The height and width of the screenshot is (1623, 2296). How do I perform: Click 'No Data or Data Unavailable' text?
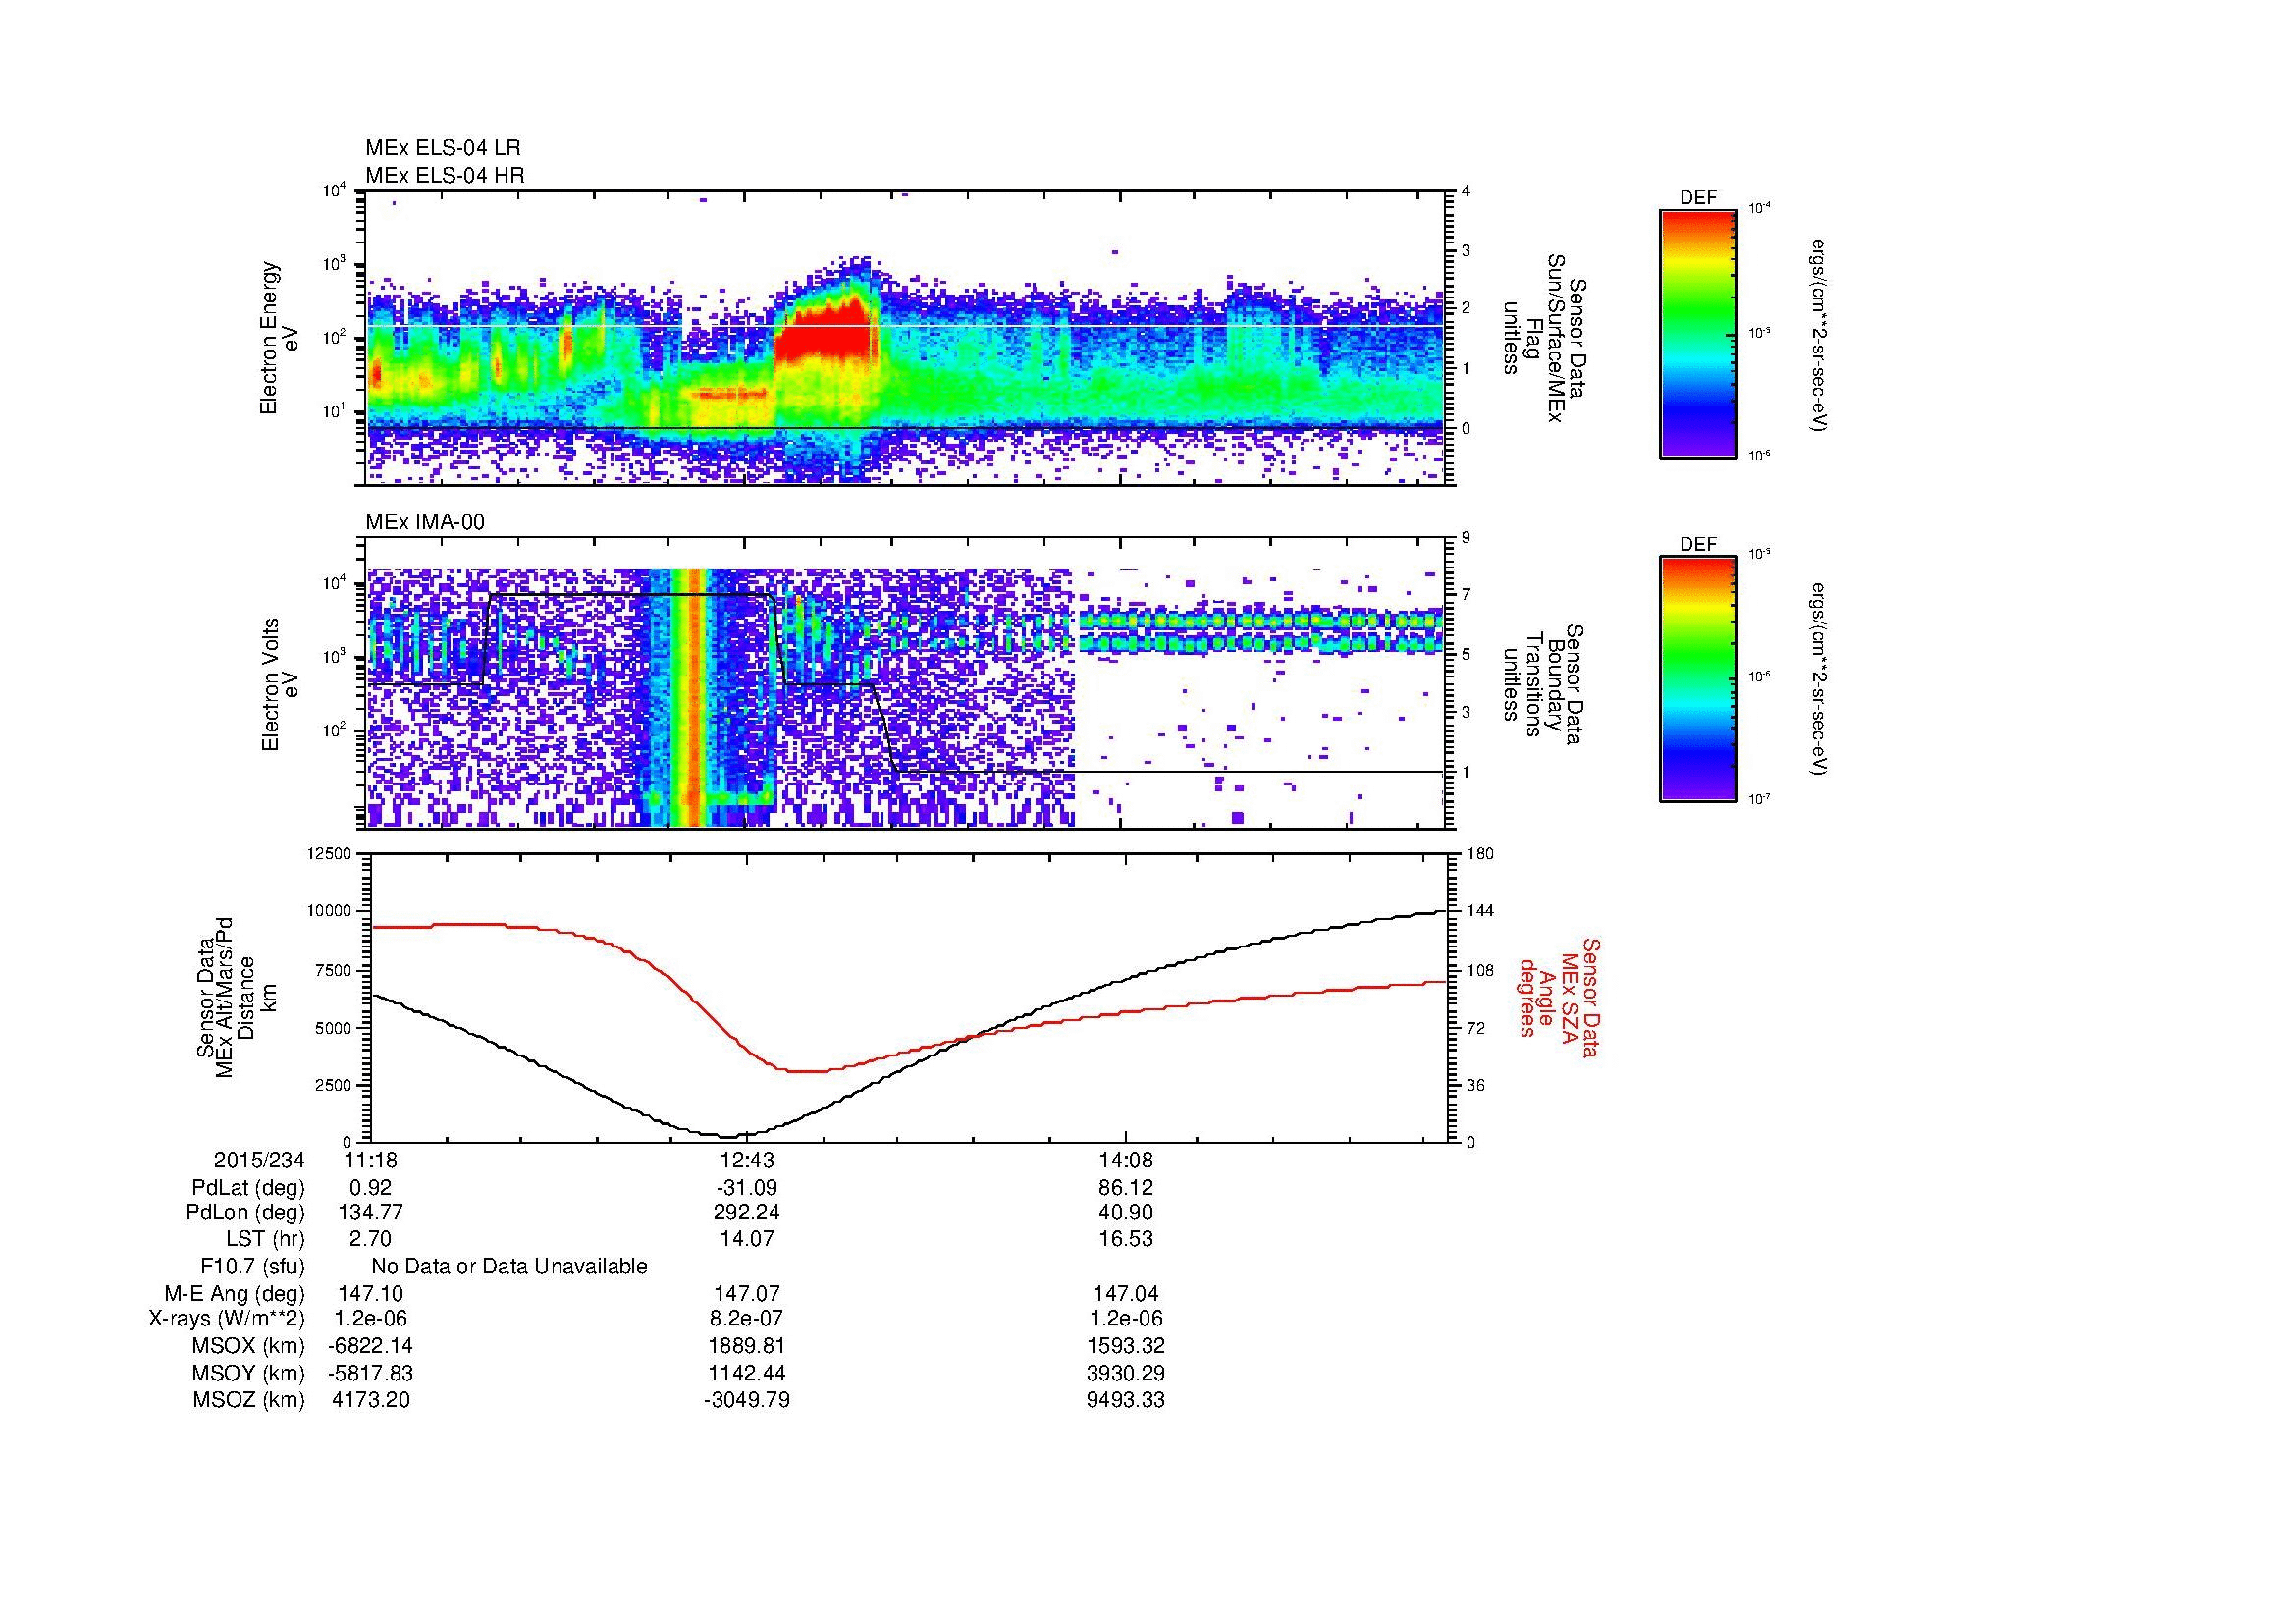pyautogui.click(x=509, y=1266)
